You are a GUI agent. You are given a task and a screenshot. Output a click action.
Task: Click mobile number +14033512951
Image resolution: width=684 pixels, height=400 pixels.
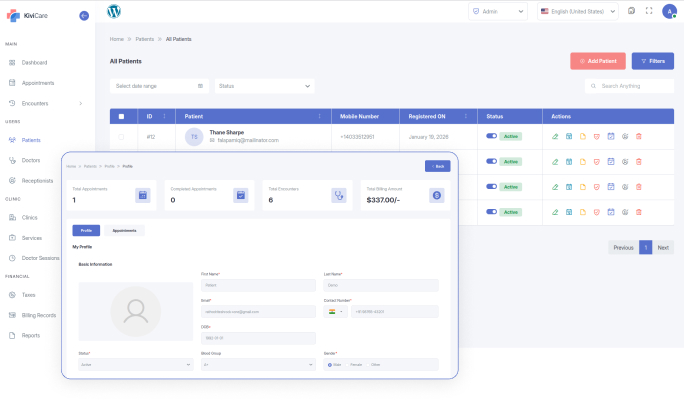pos(357,137)
